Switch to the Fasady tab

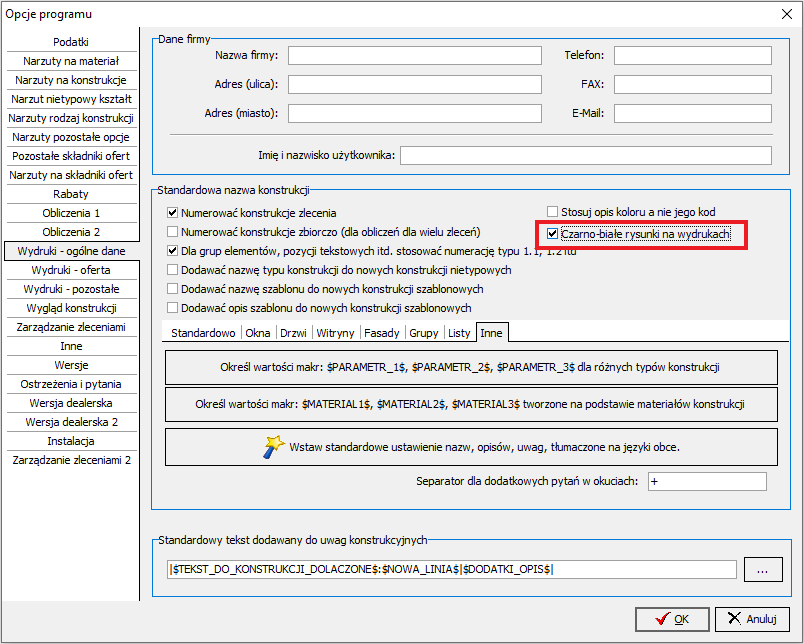[380, 332]
